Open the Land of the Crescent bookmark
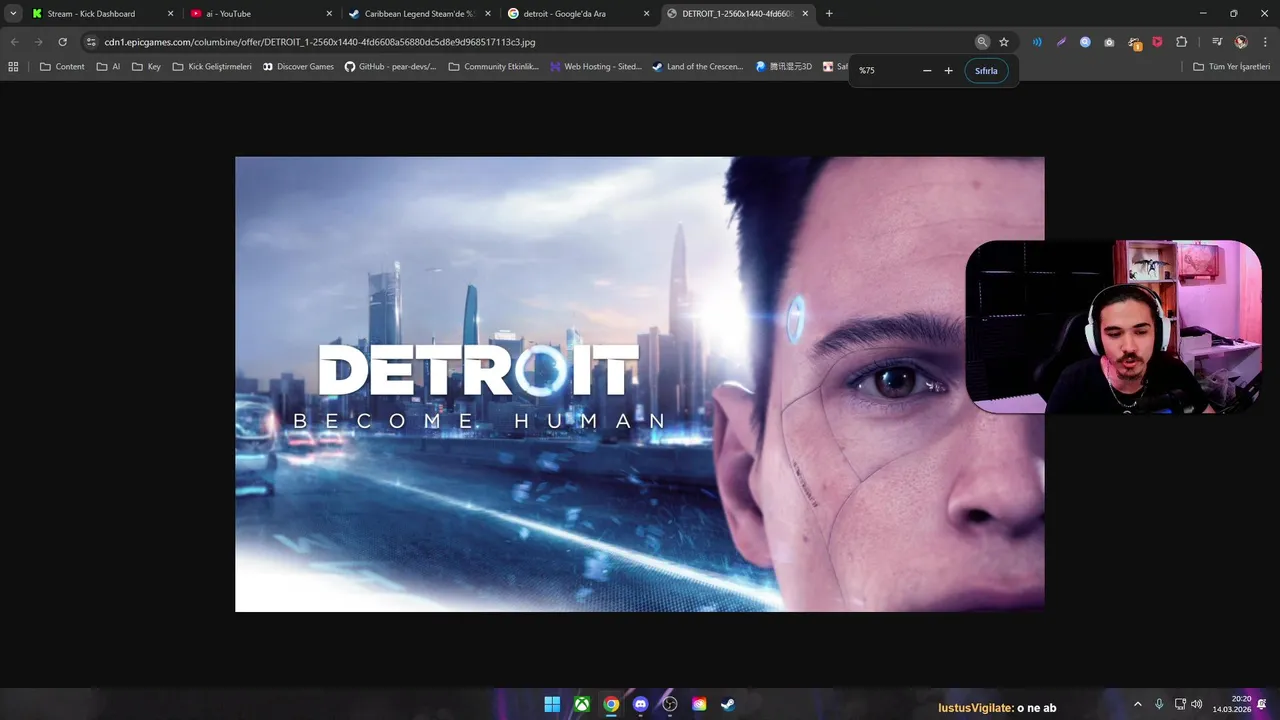 [x=698, y=67]
